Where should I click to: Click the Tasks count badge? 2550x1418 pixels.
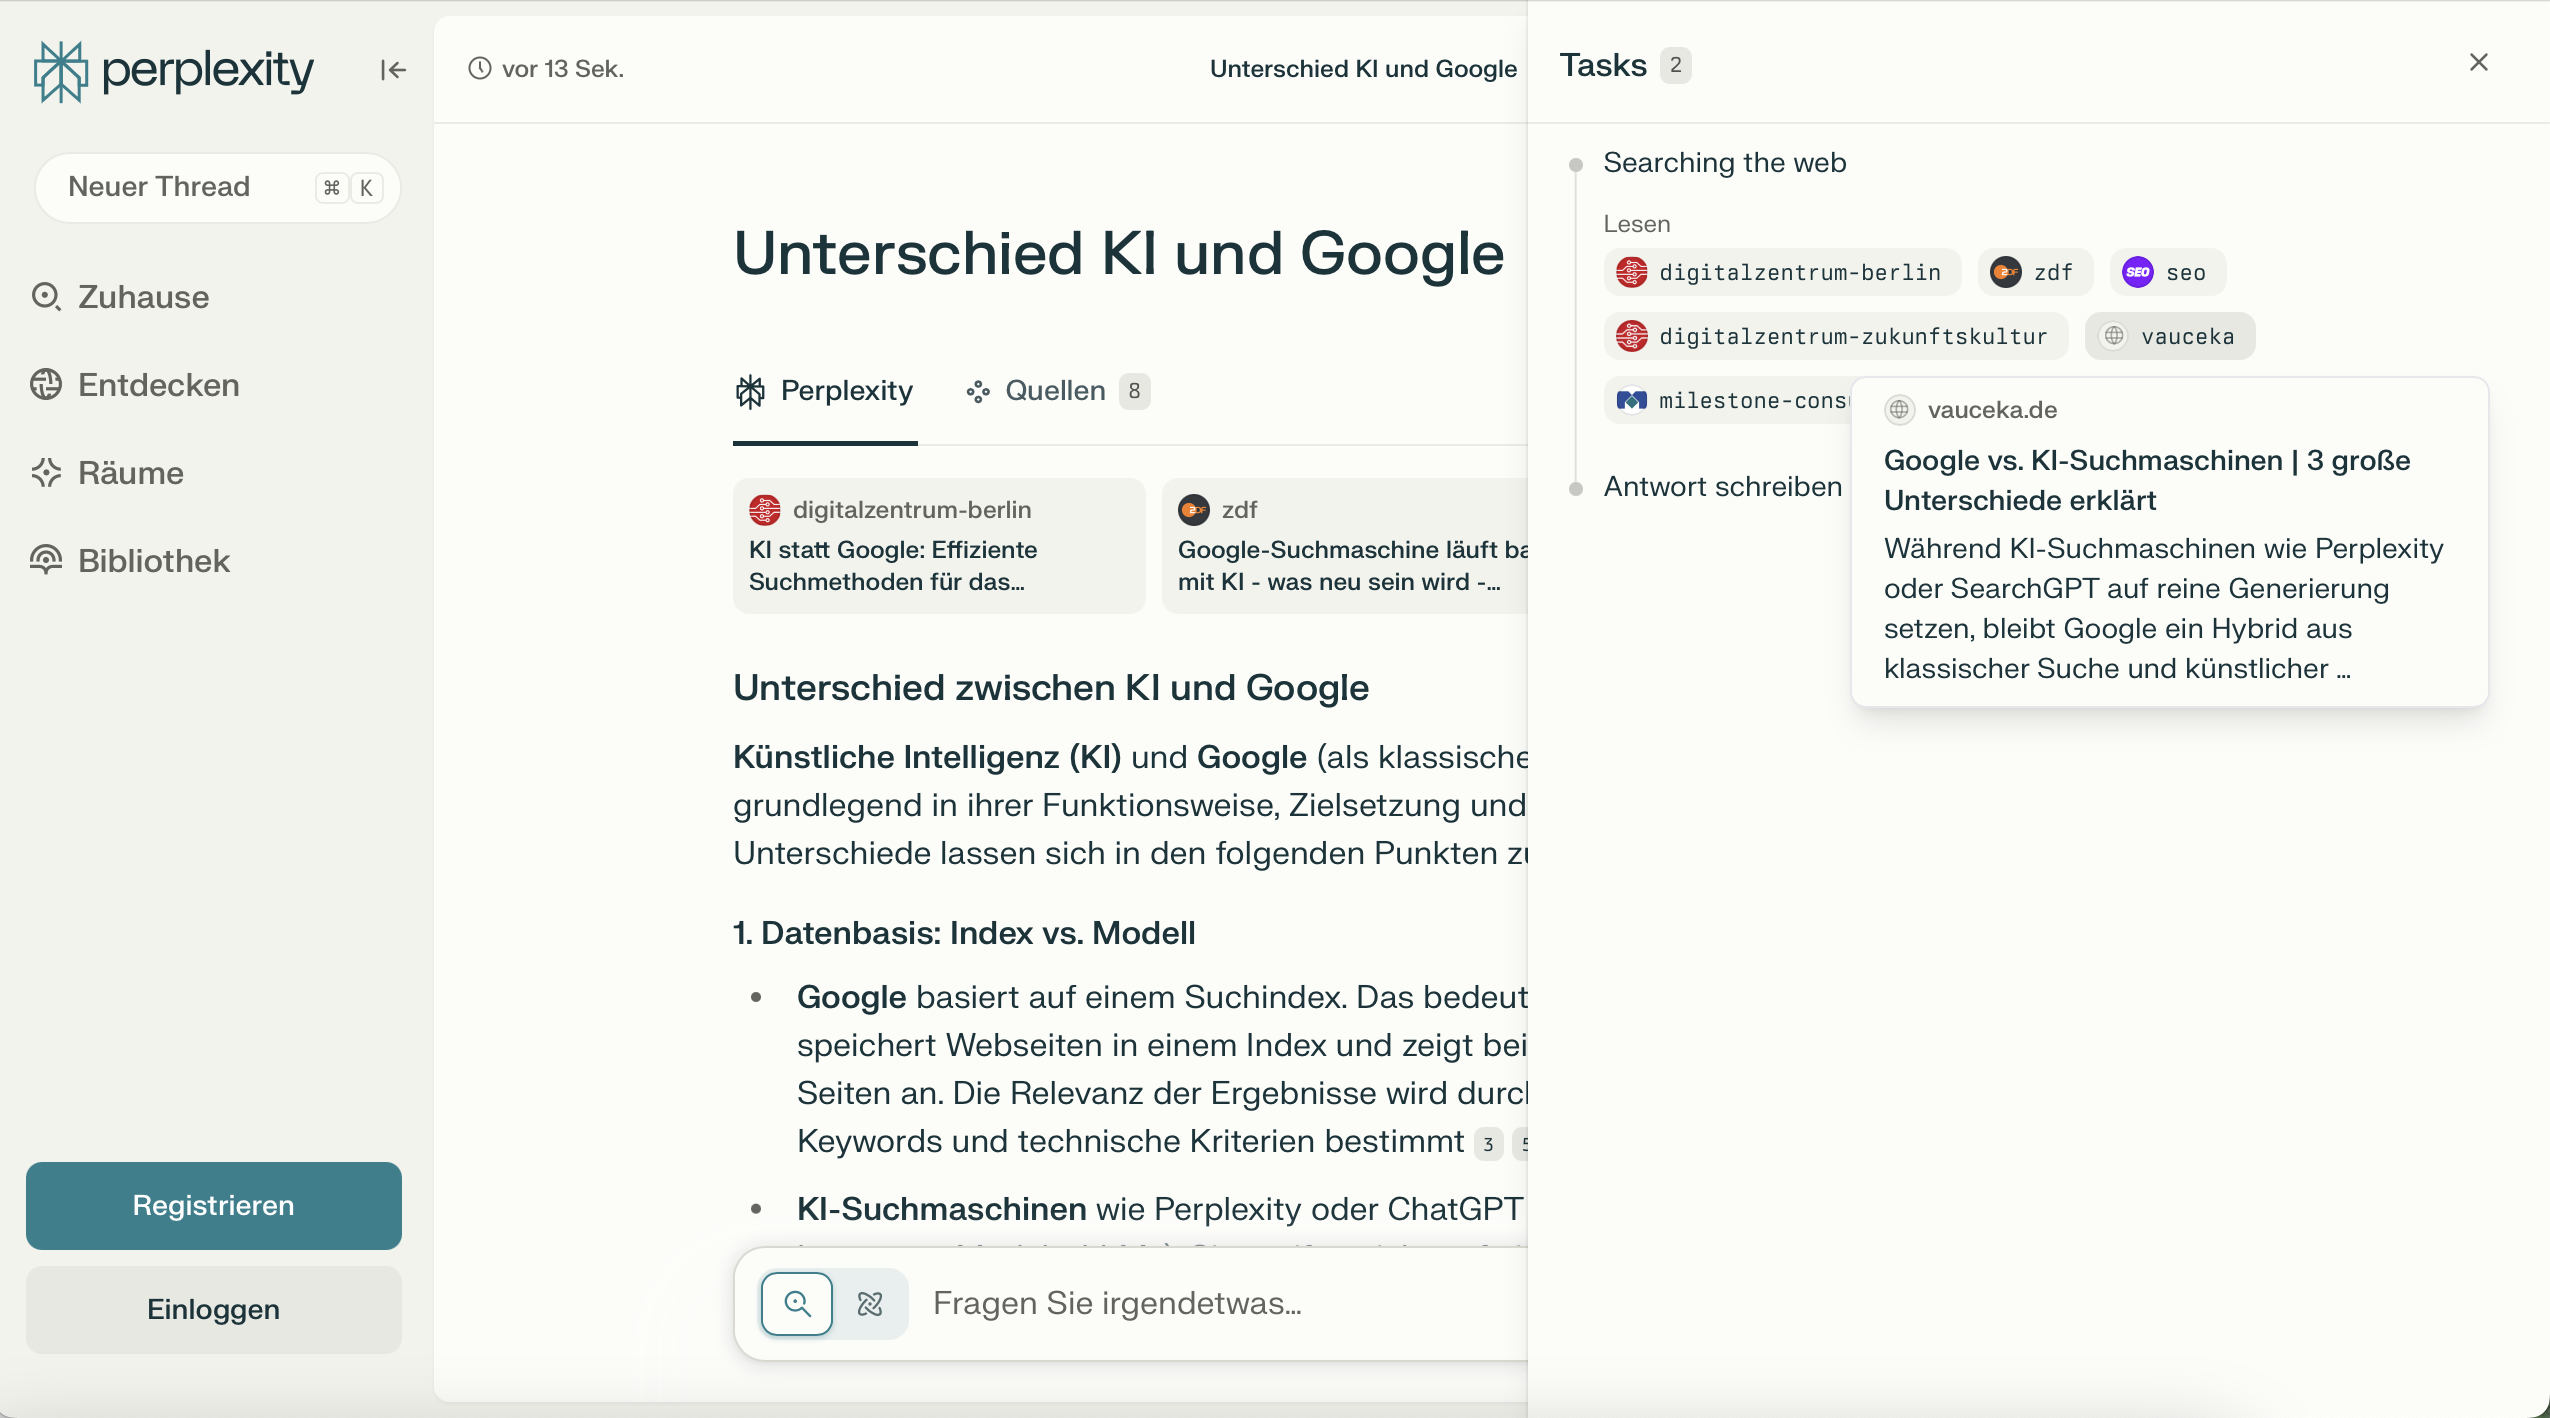click(1676, 66)
